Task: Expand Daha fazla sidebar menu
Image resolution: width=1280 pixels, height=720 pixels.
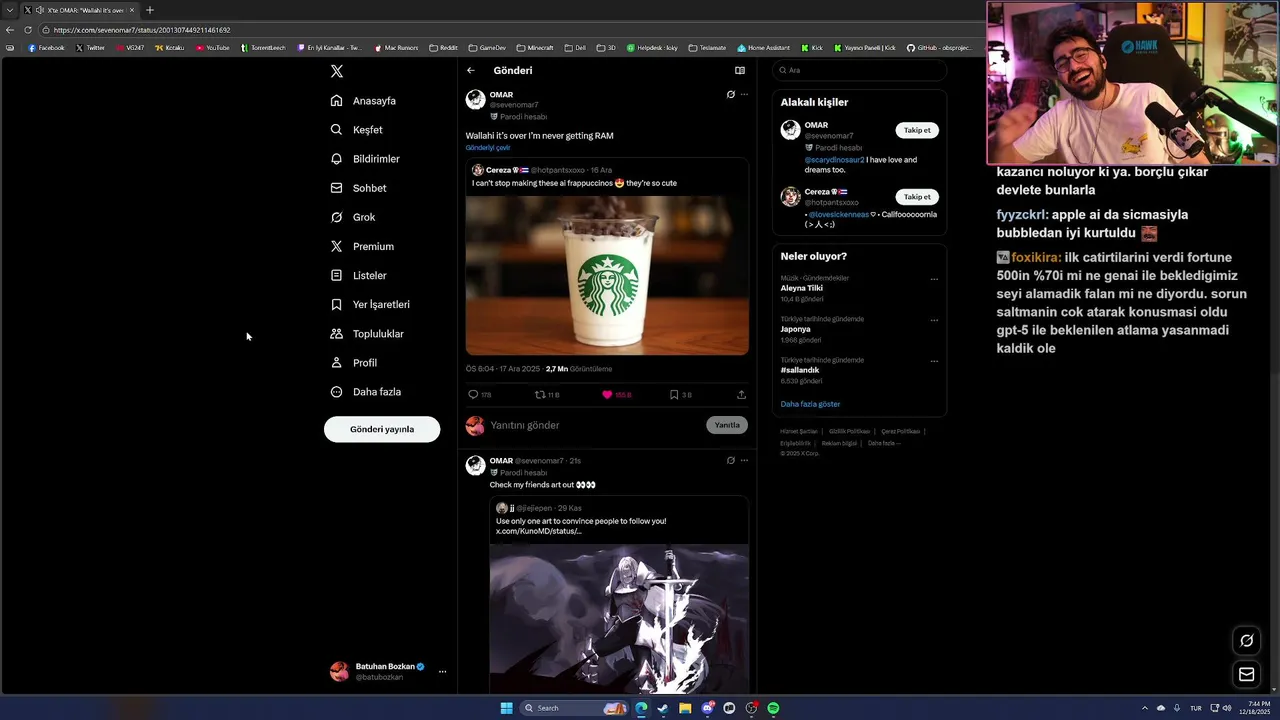Action: pos(366,392)
